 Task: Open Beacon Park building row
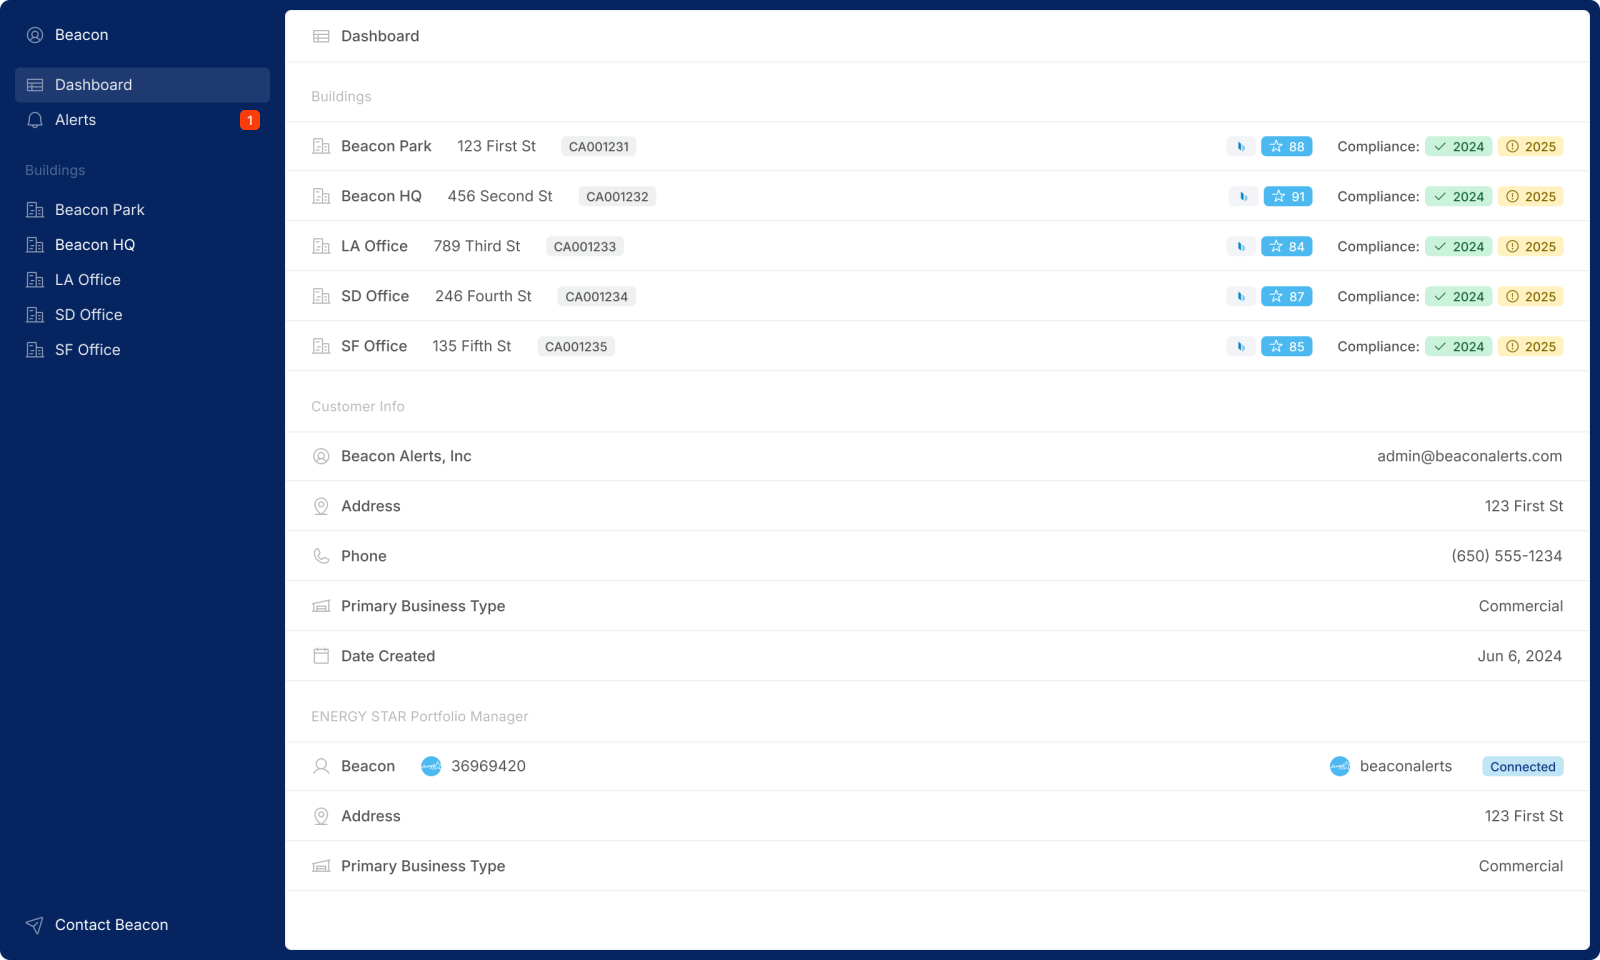coord(937,146)
